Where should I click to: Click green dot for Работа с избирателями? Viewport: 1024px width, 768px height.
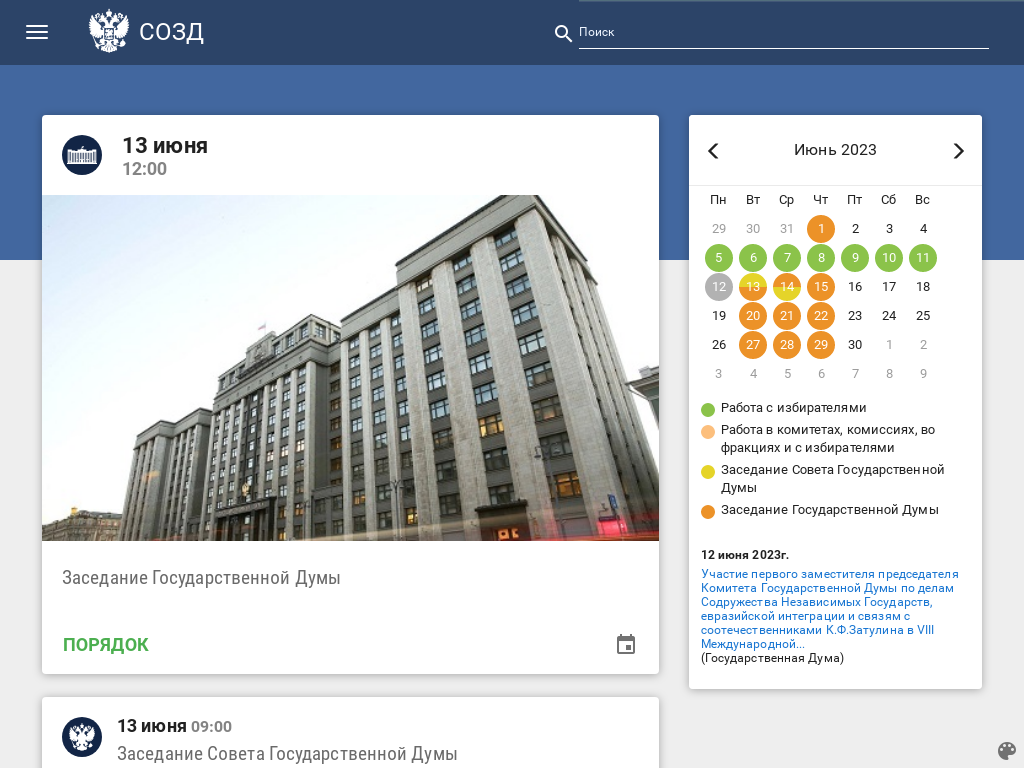[x=708, y=410]
